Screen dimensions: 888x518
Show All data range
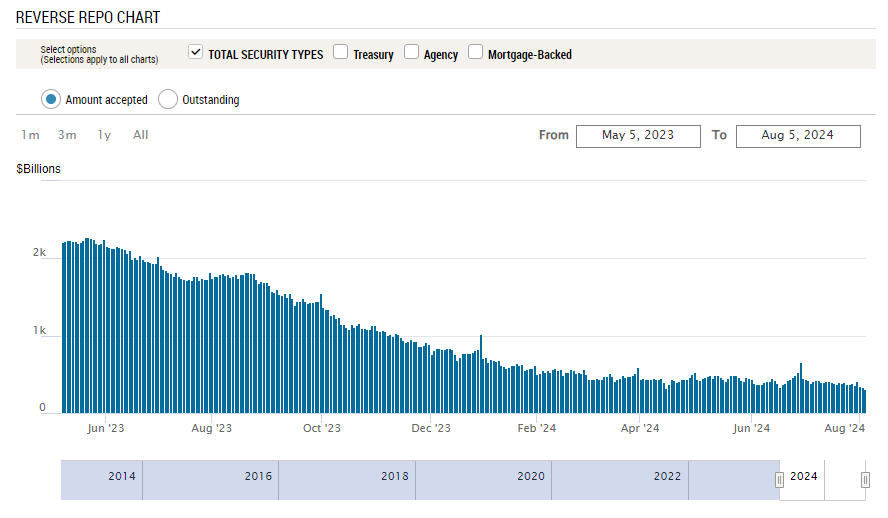point(140,135)
